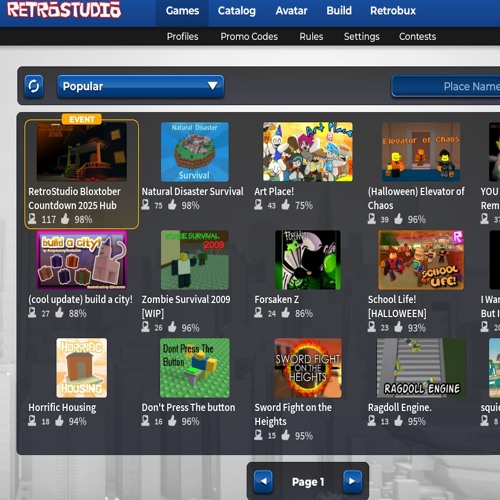Open Sword Fight on the Heights thumbnail
The width and height of the screenshot is (500, 500).
tap(308, 368)
